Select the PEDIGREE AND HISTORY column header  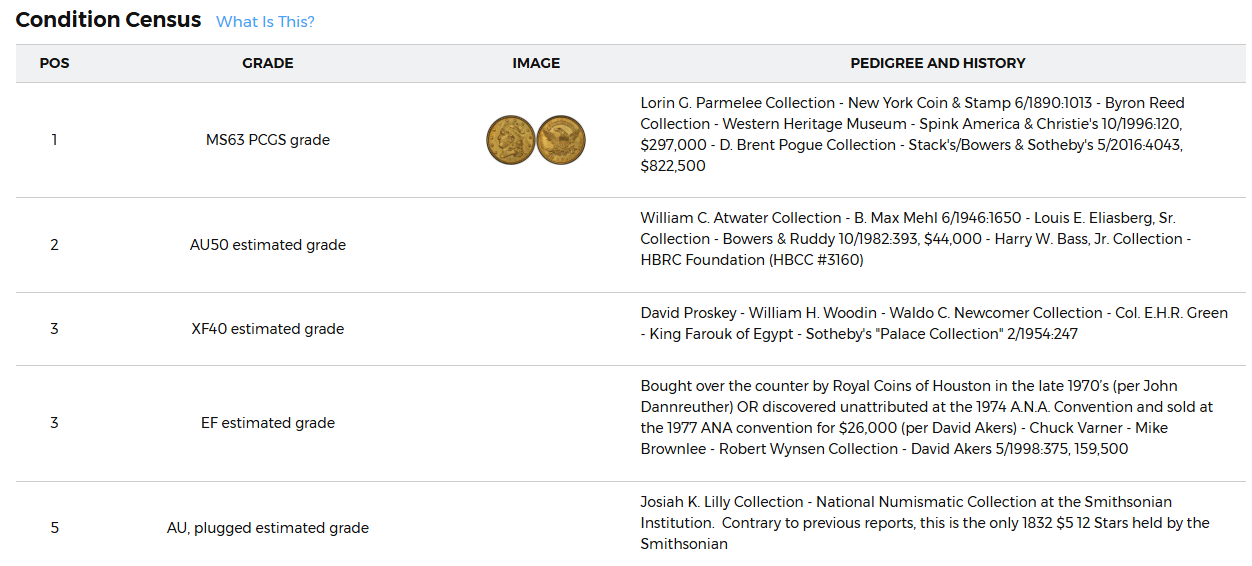coord(938,63)
